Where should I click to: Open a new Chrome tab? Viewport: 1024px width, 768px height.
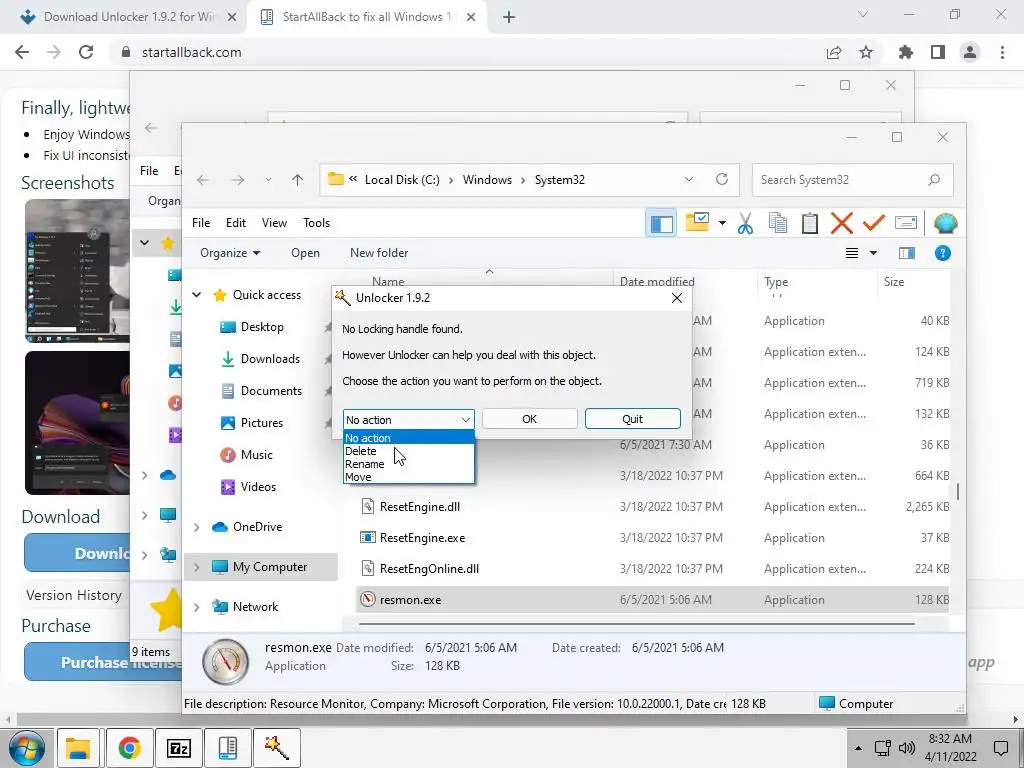(x=509, y=18)
